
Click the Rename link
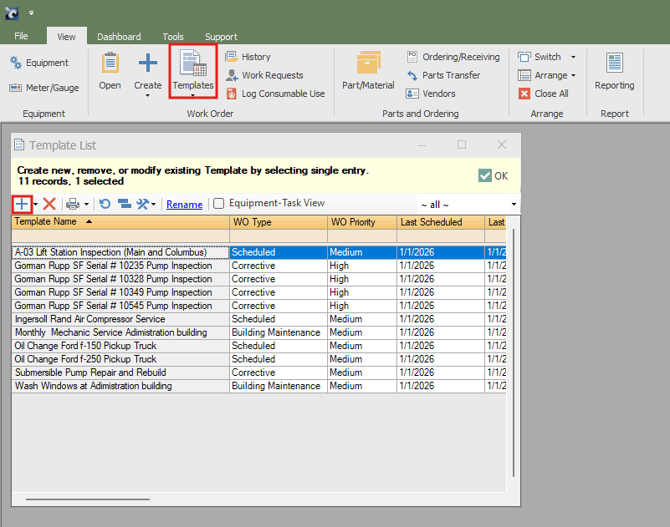tap(184, 204)
